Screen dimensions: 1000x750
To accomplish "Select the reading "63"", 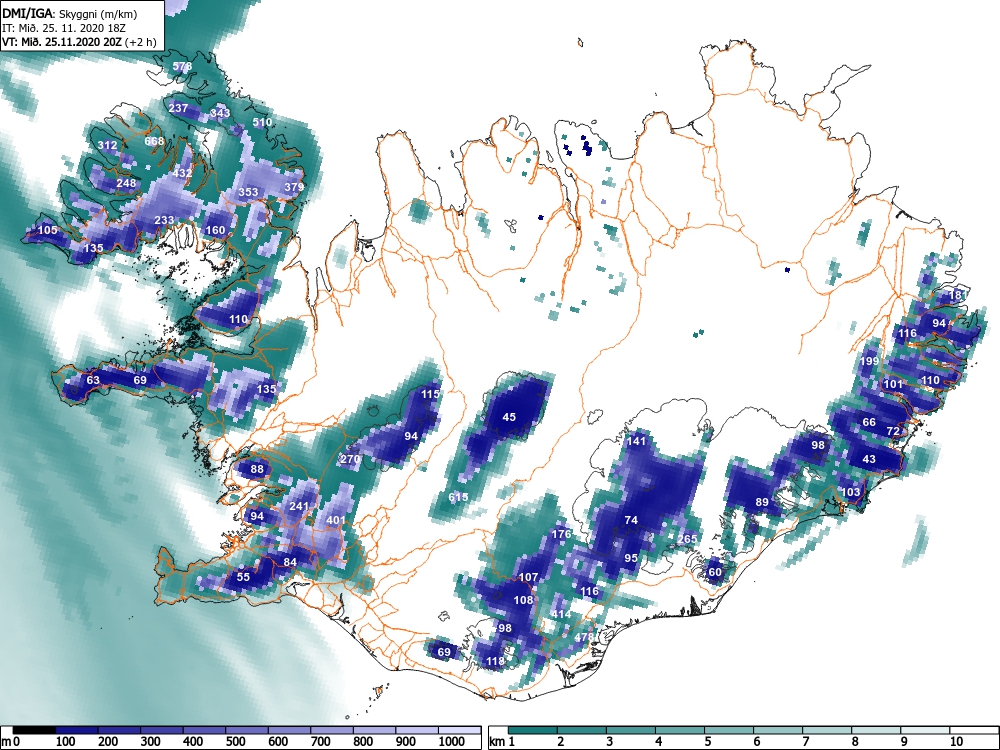I will (93, 380).
